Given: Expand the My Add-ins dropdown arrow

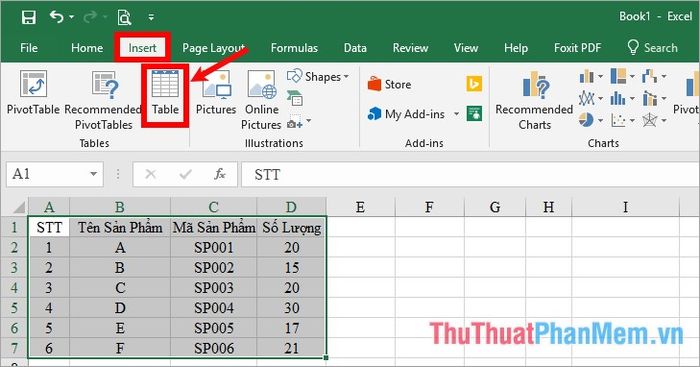Looking at the screenshot, I should [456, 114].
